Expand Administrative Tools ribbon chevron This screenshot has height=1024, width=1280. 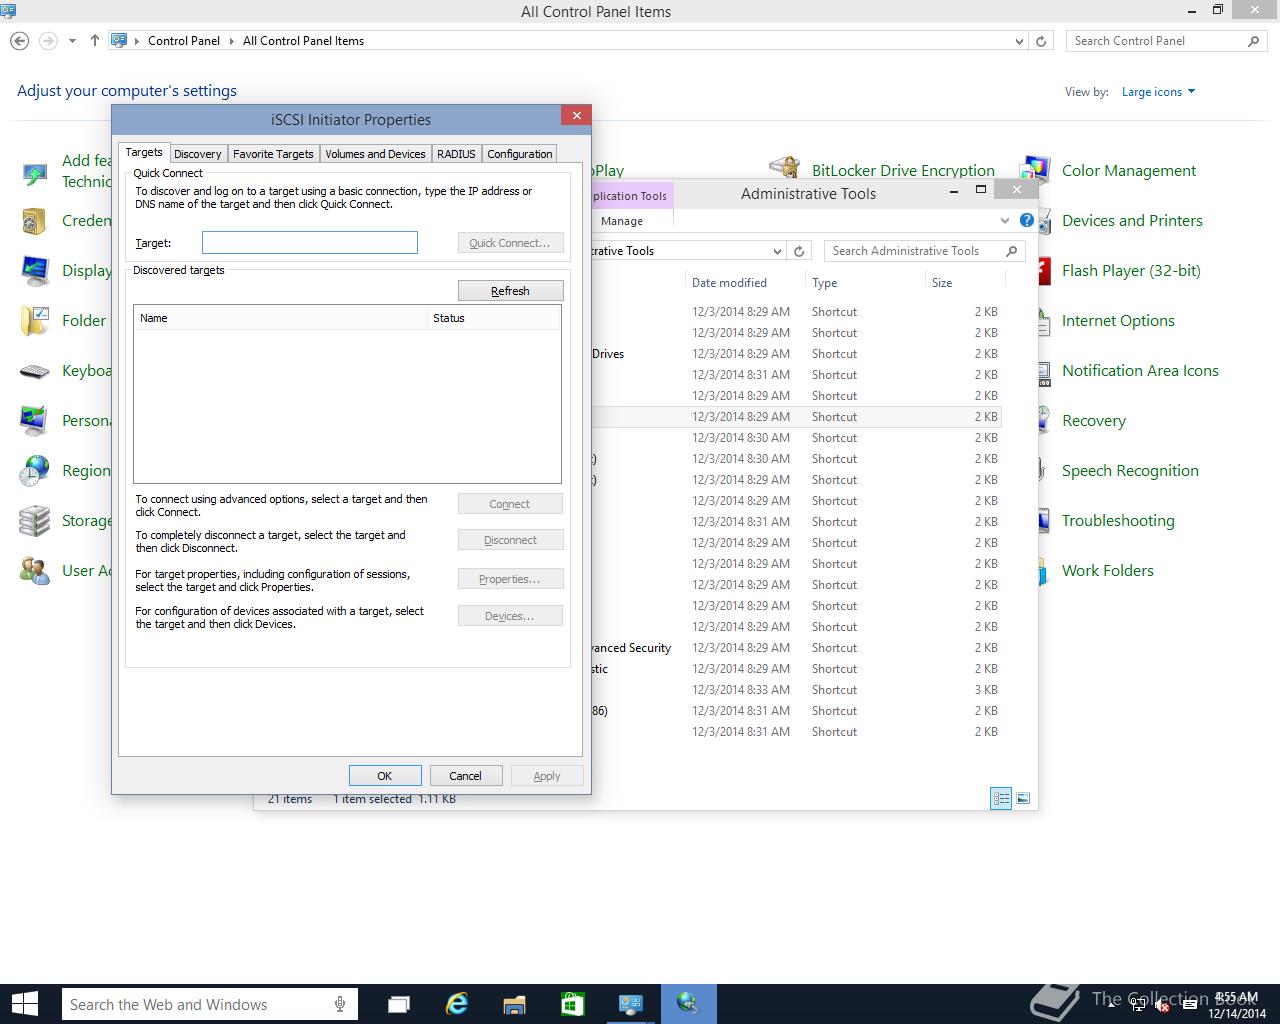pos(1005,220)
